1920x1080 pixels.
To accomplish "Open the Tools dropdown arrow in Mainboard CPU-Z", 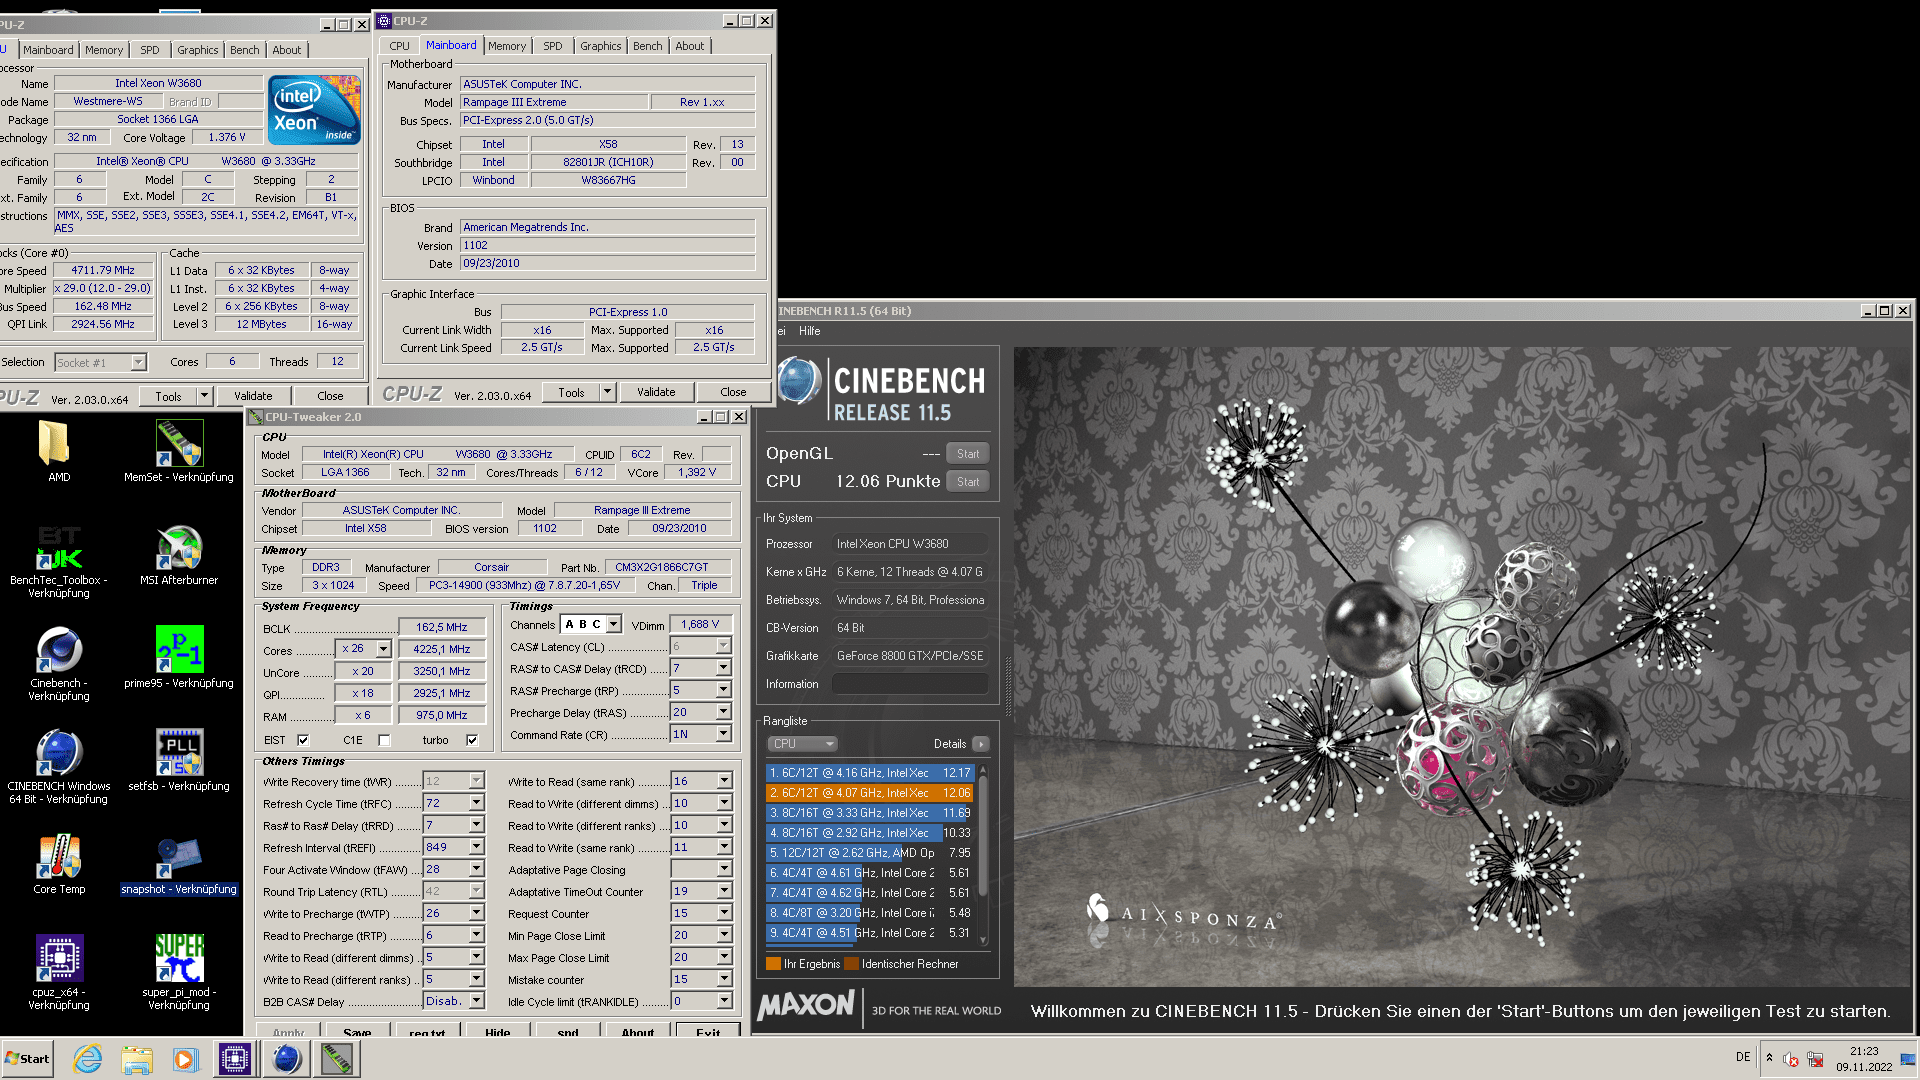I will pos(607,393).
